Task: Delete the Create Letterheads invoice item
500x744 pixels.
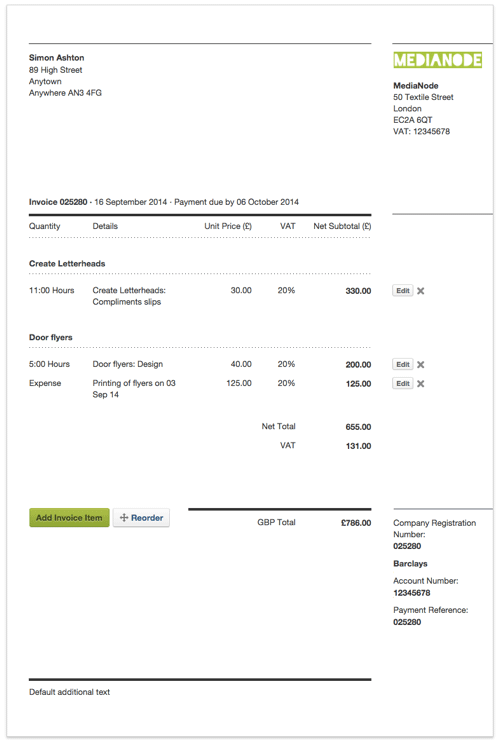Action: [x=420, y=291]
